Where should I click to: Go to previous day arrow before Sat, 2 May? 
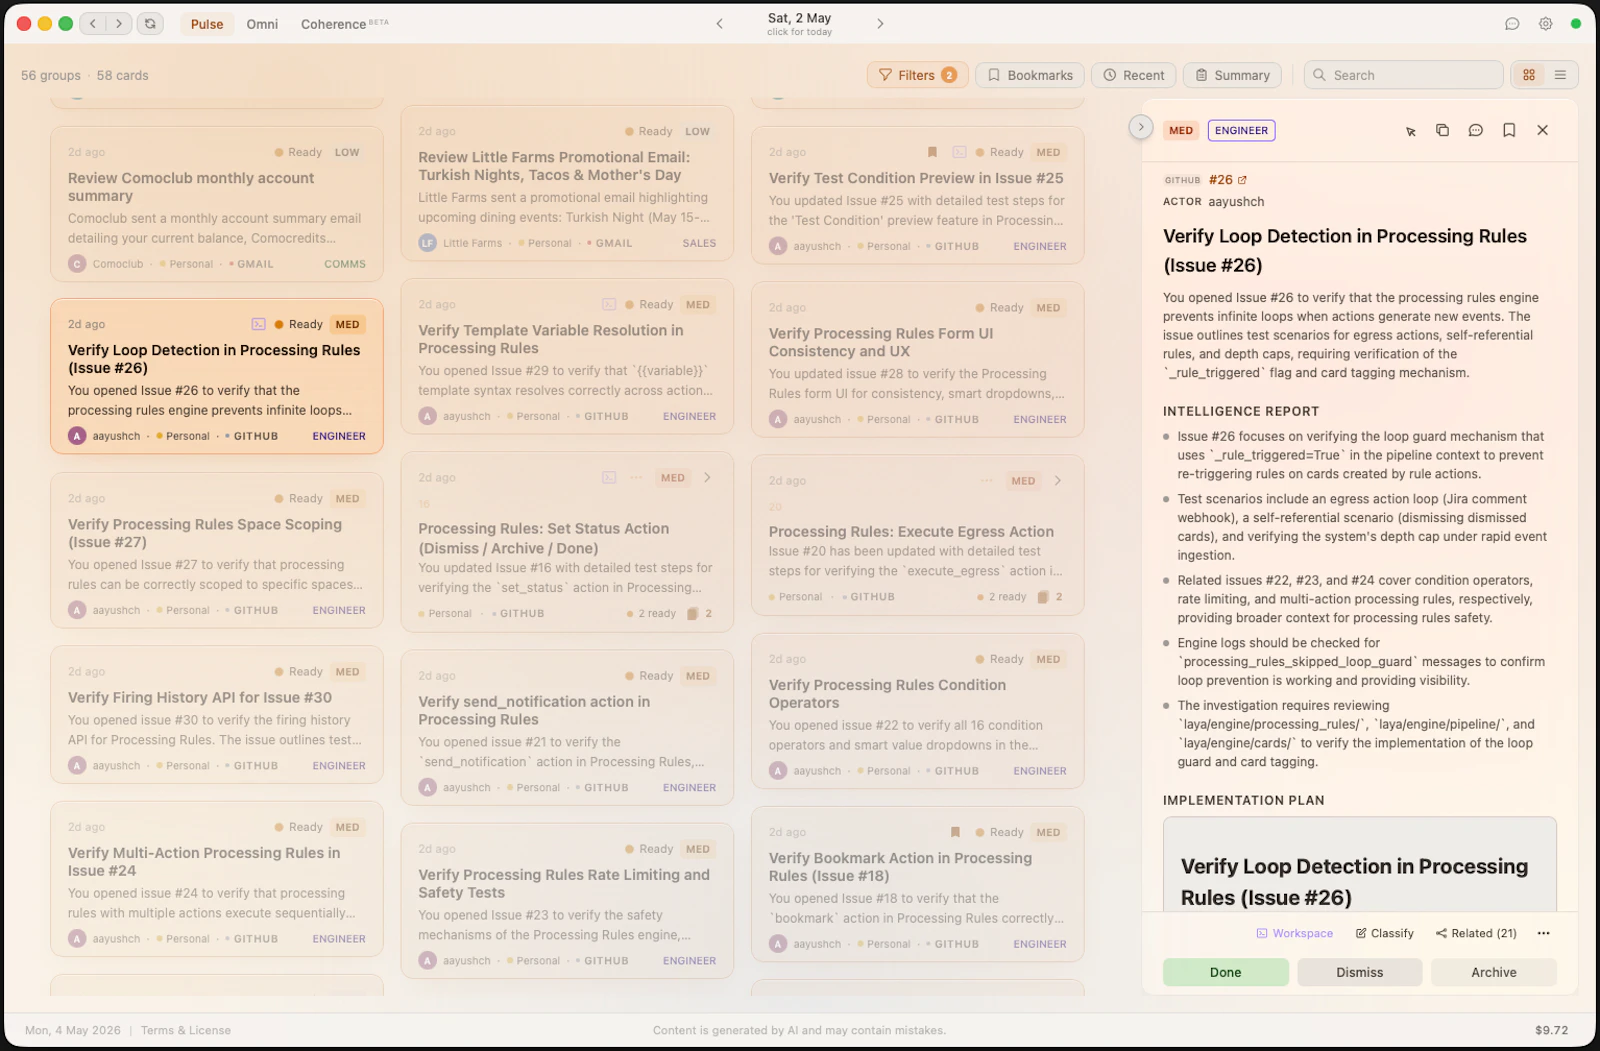tap(719, 24)
